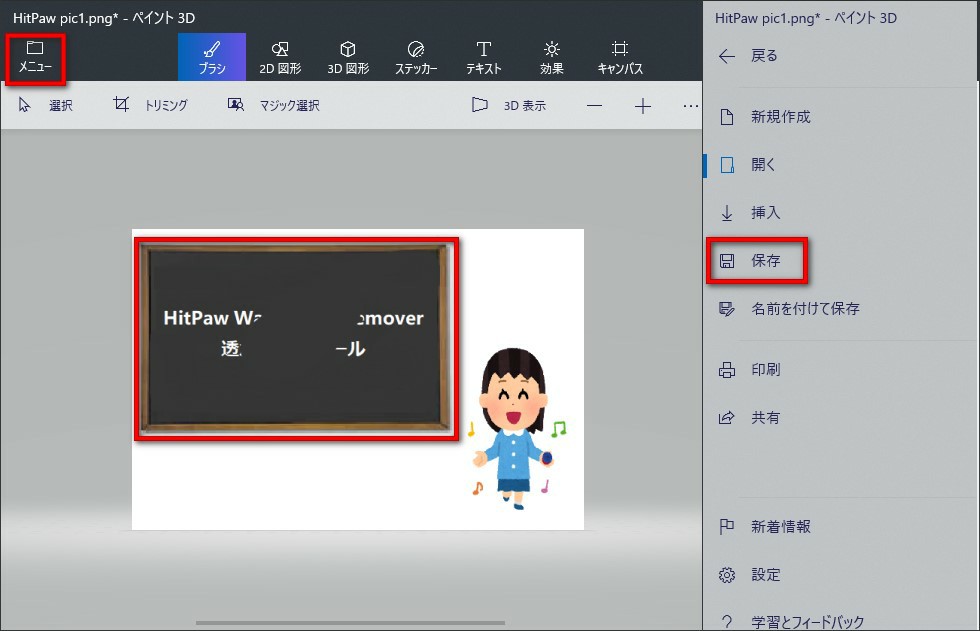Screen dimensions: 980x631
Task: Click the save-as pencil icon
Action: click(x=726, y=309)
